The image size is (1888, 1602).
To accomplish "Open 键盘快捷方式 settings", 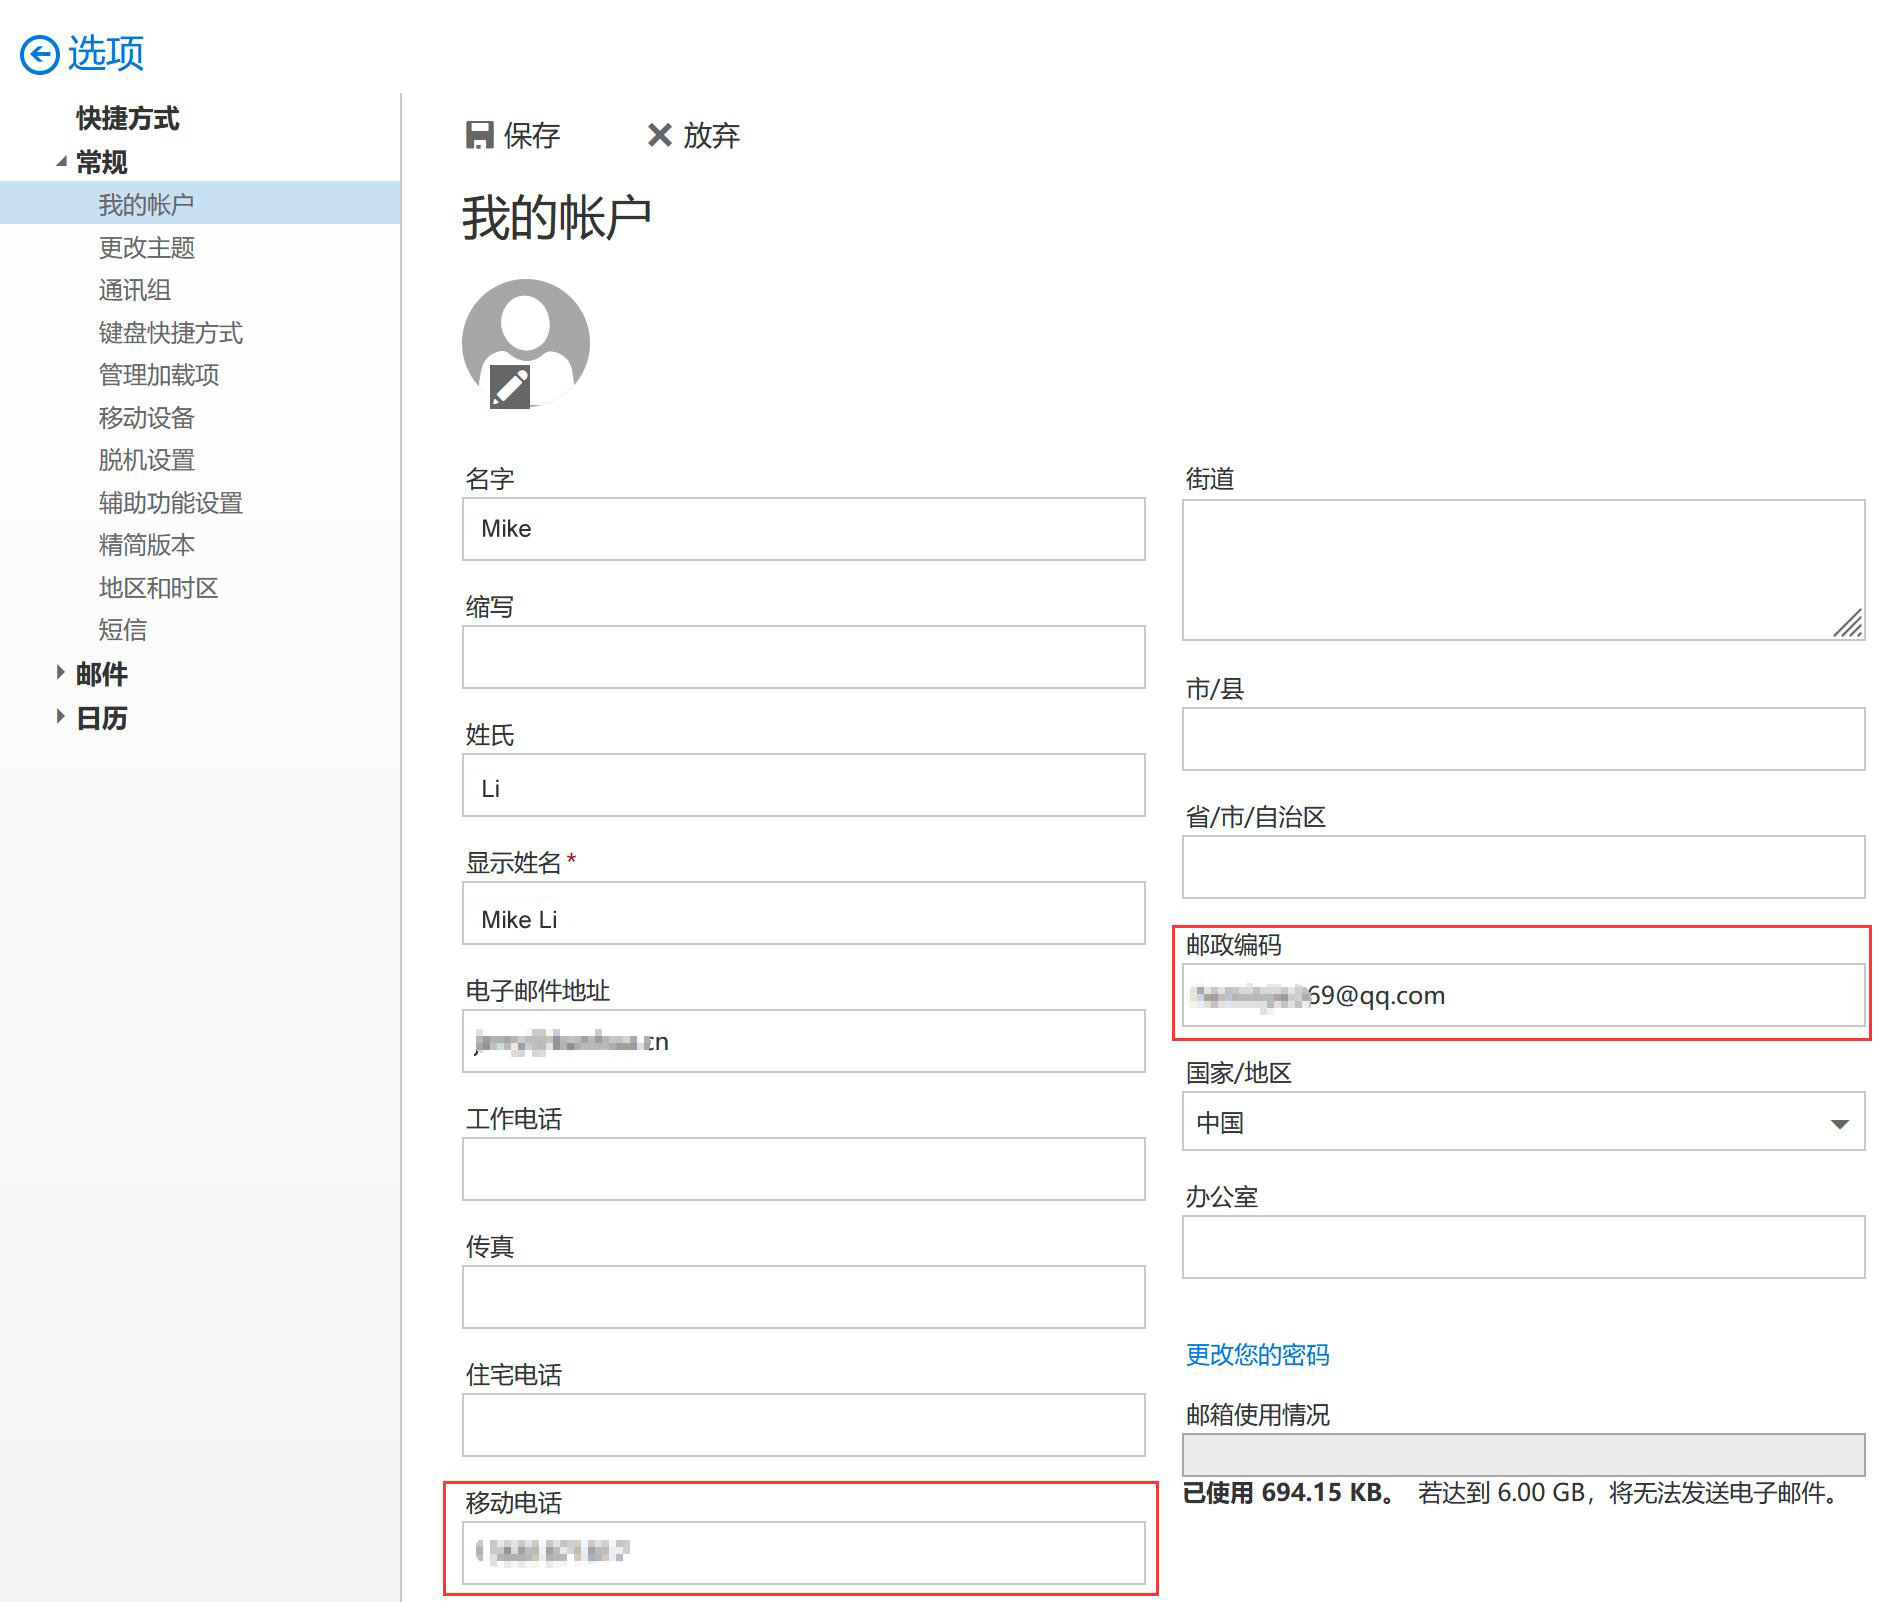I will (x=171, y=333).
